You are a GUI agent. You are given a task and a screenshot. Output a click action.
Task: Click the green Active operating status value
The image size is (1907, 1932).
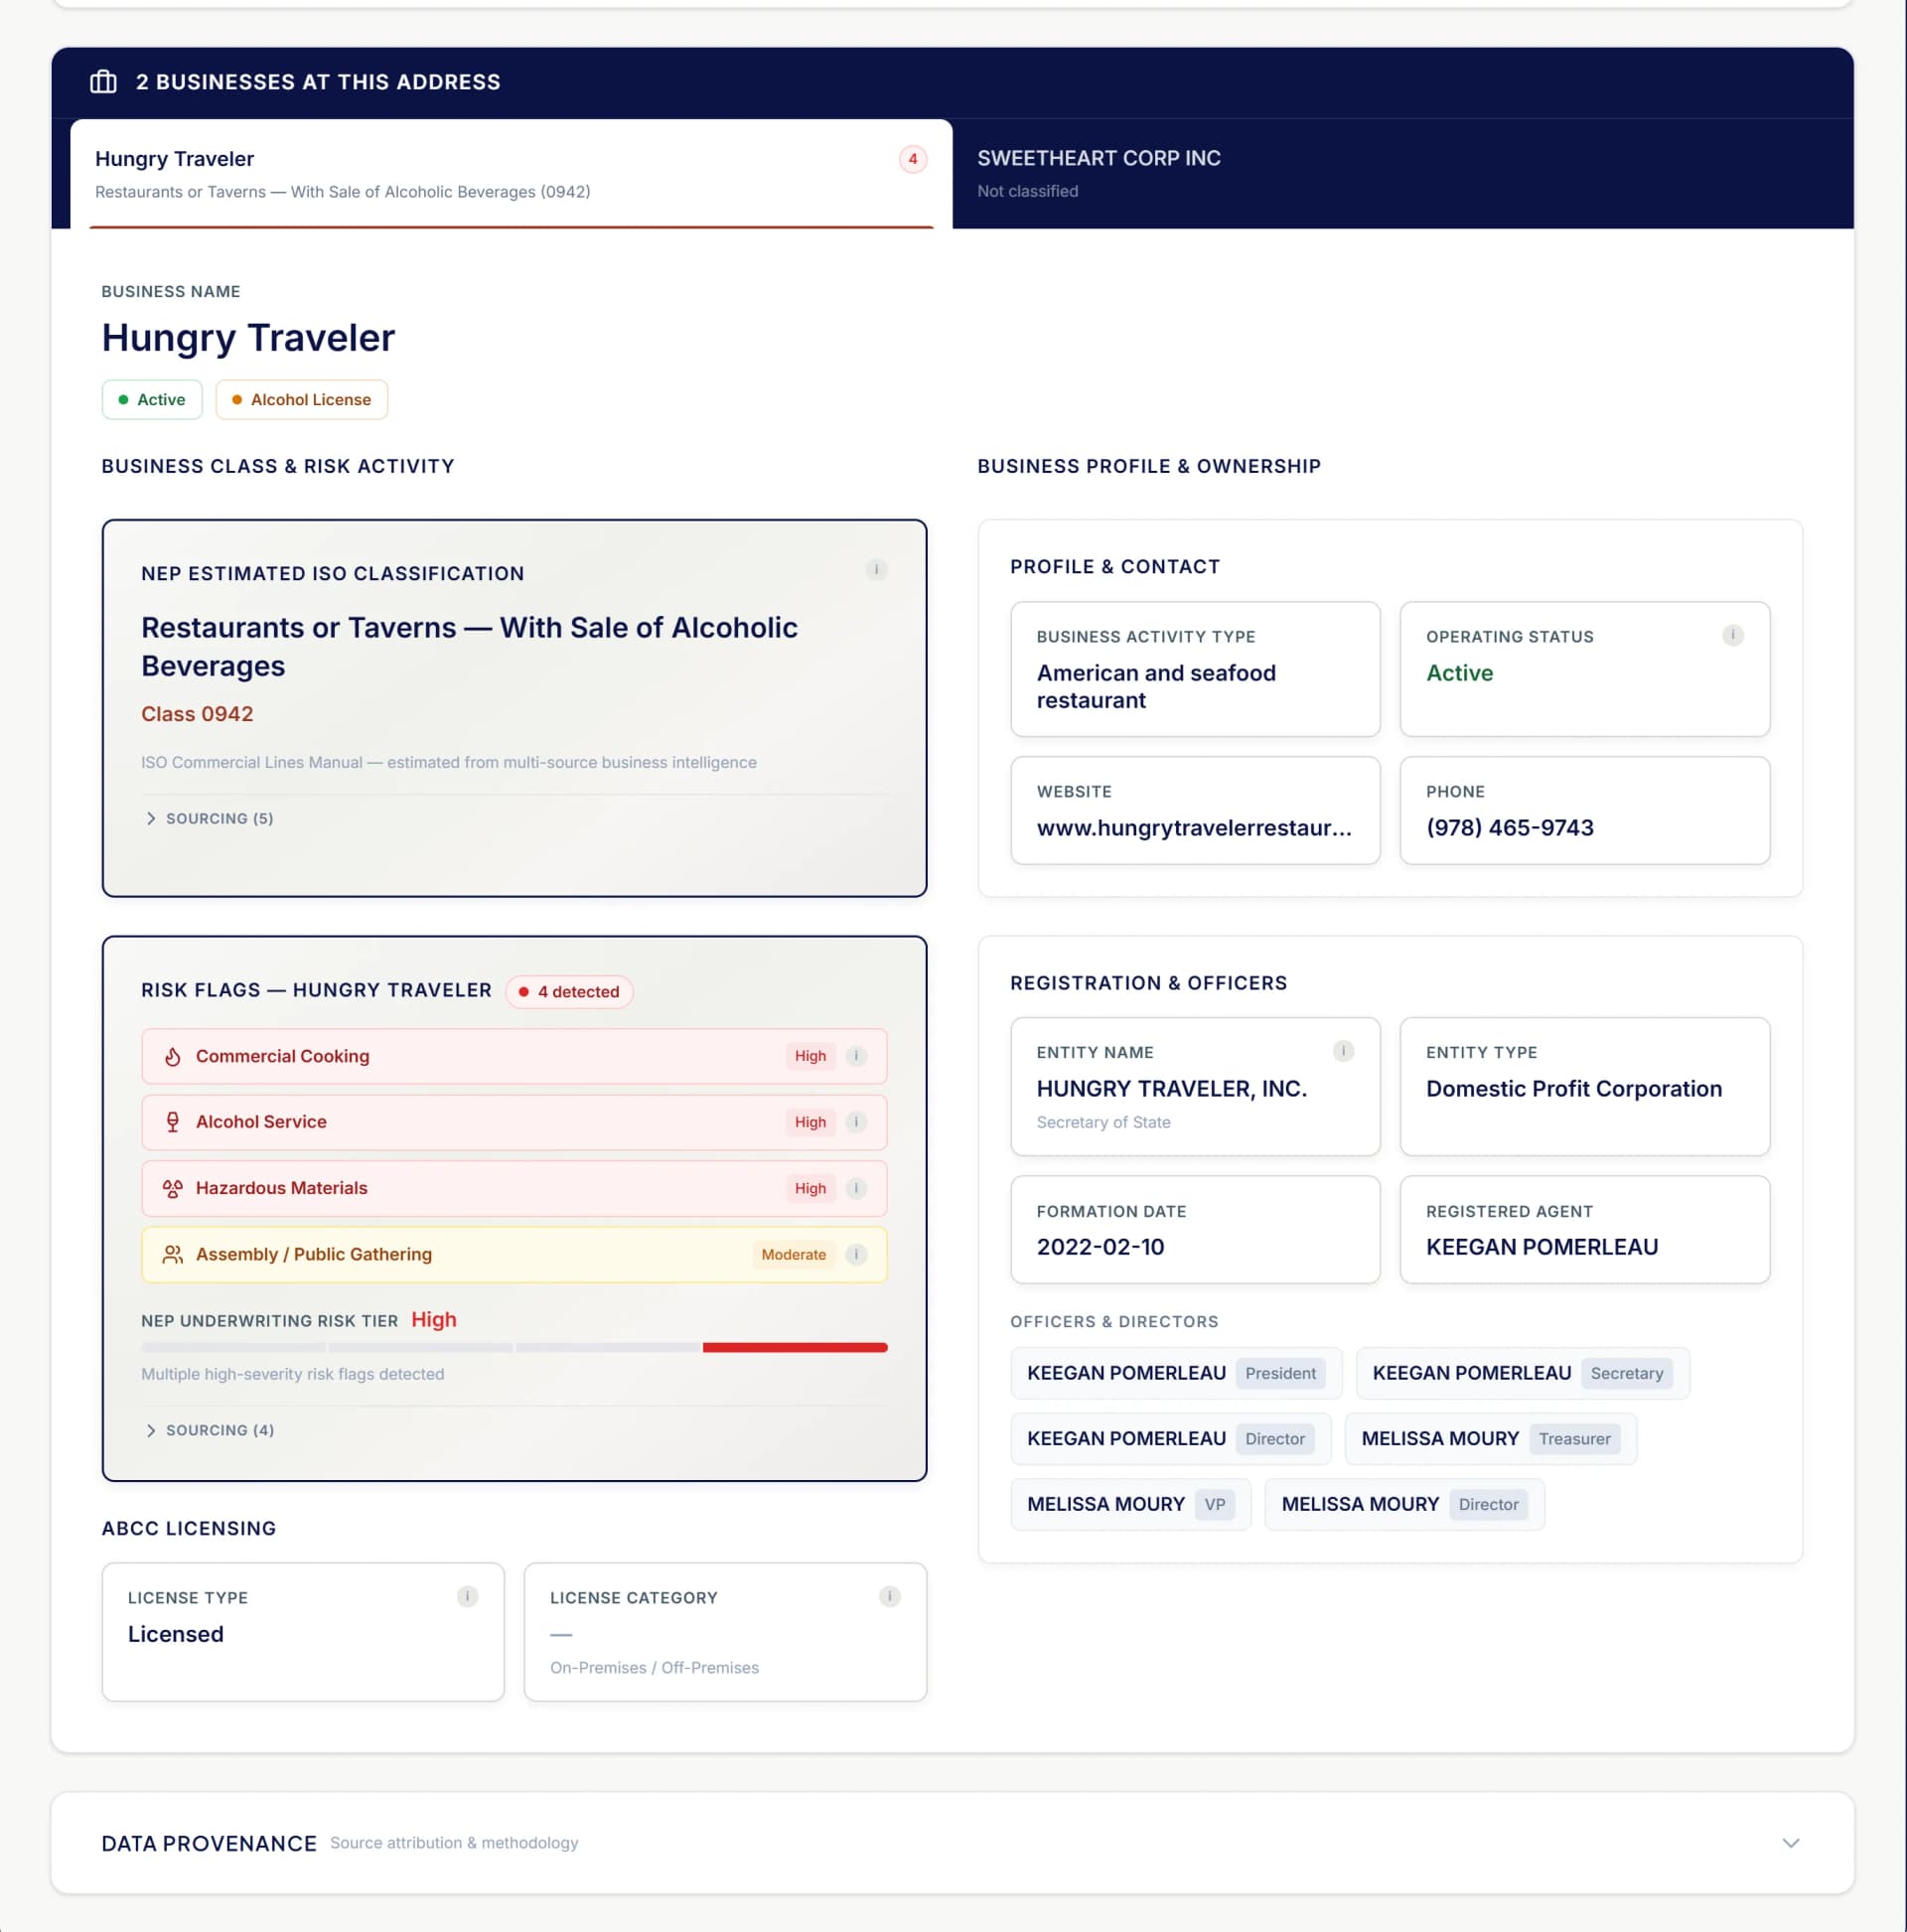pyautogui.click(x=1459, y=673)
